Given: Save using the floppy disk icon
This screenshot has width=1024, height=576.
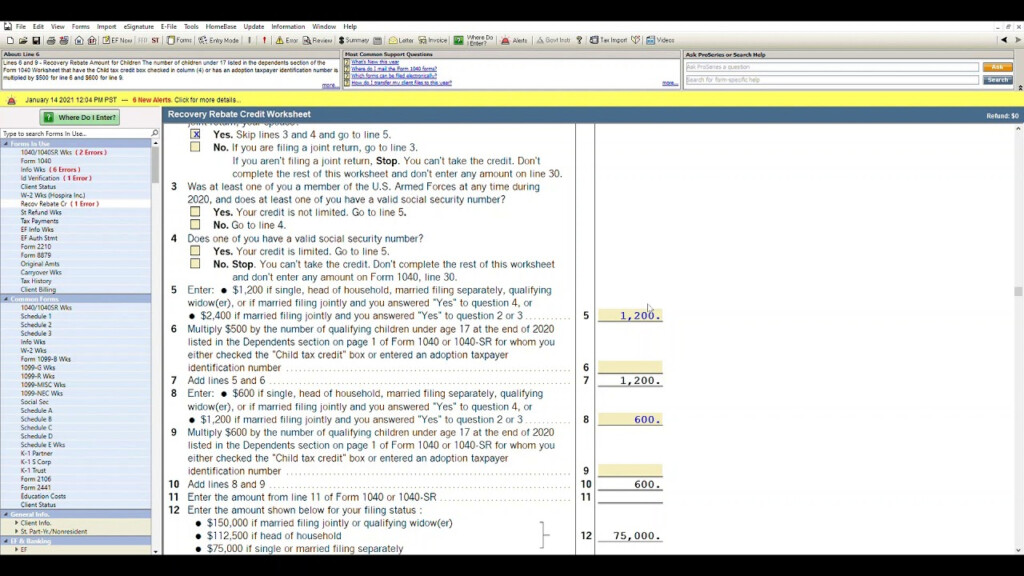Looking at the screenshot, I should click(x=36, y=40).
